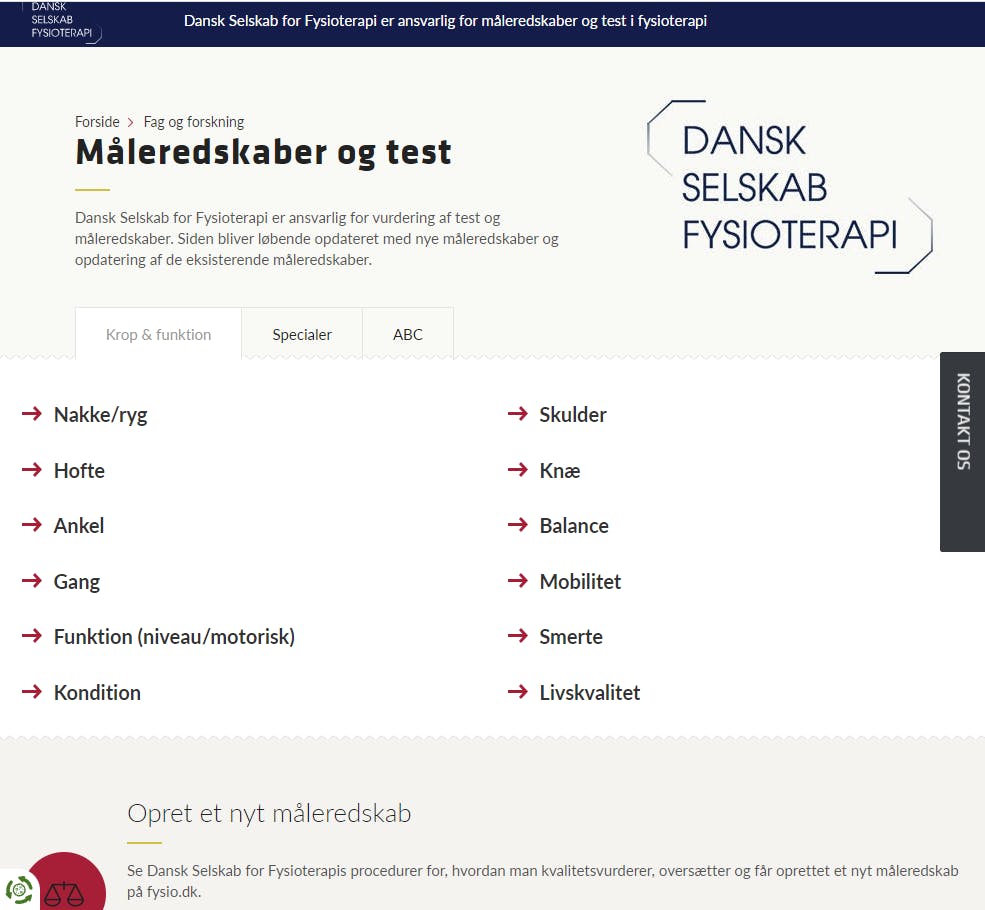This screenshot has width=985, height=910.
Task: Click the arrow icon beside Kondition
Action: click(x=32, y=692)
